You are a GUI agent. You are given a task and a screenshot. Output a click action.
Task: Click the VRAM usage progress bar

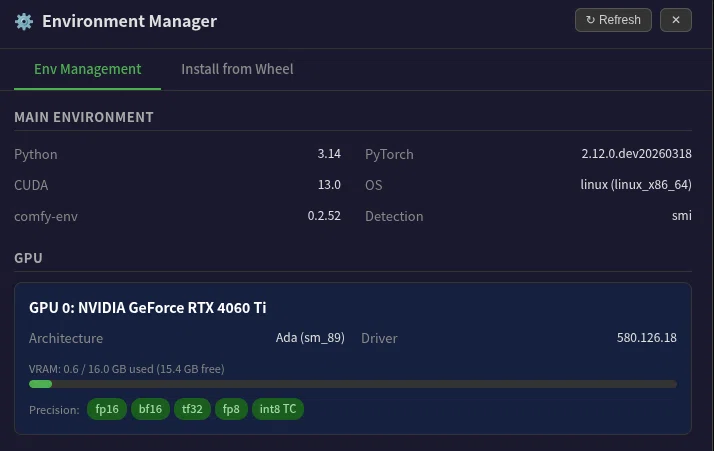tap(353, 384)
